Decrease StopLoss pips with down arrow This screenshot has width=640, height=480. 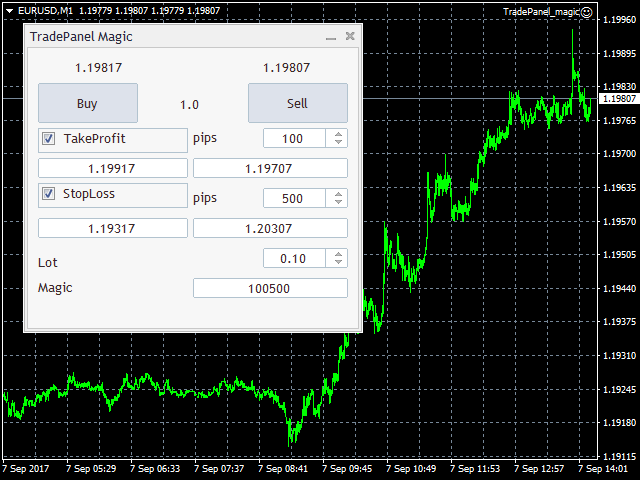(x=339, y=203)
